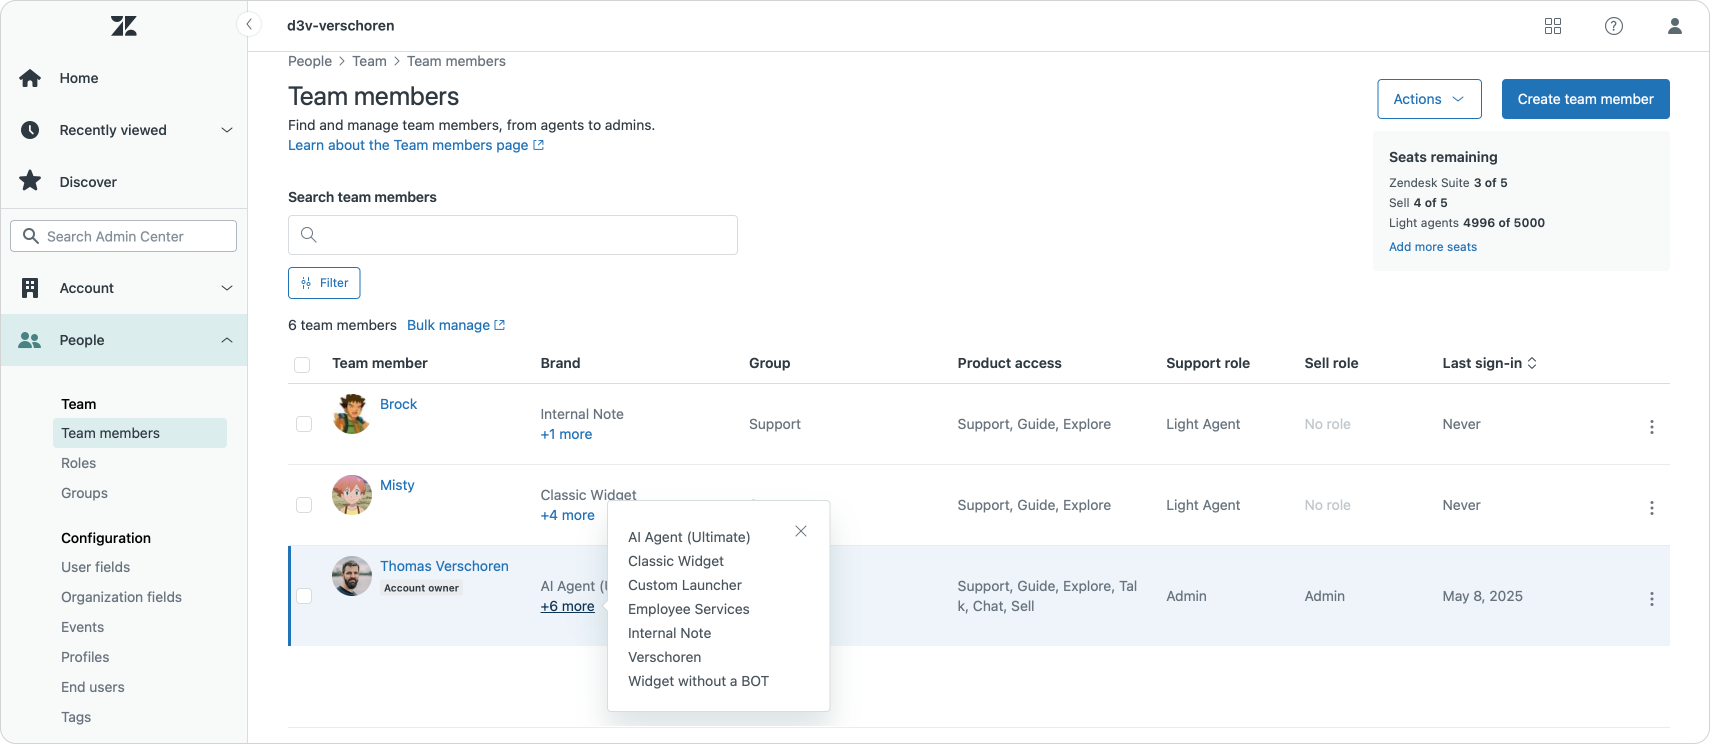Open Groups in the sidebar

click(x=84, y=493)
